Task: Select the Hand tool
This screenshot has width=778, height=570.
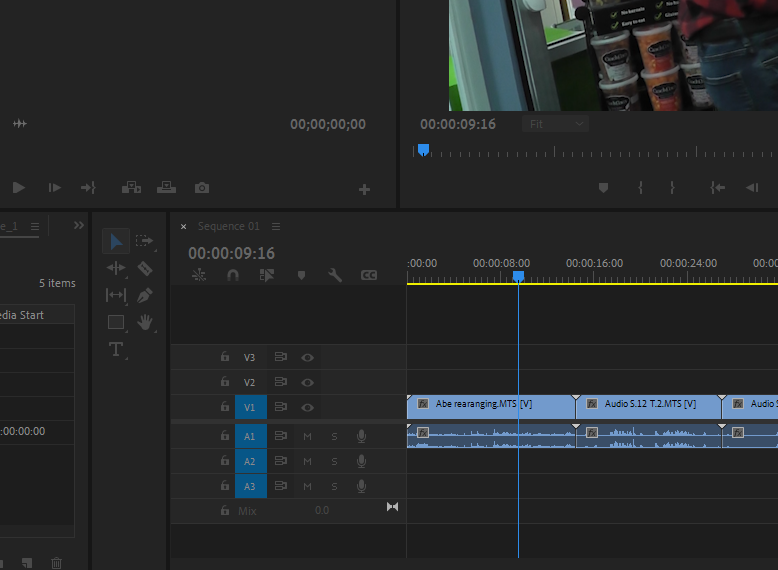Action: 145,322
